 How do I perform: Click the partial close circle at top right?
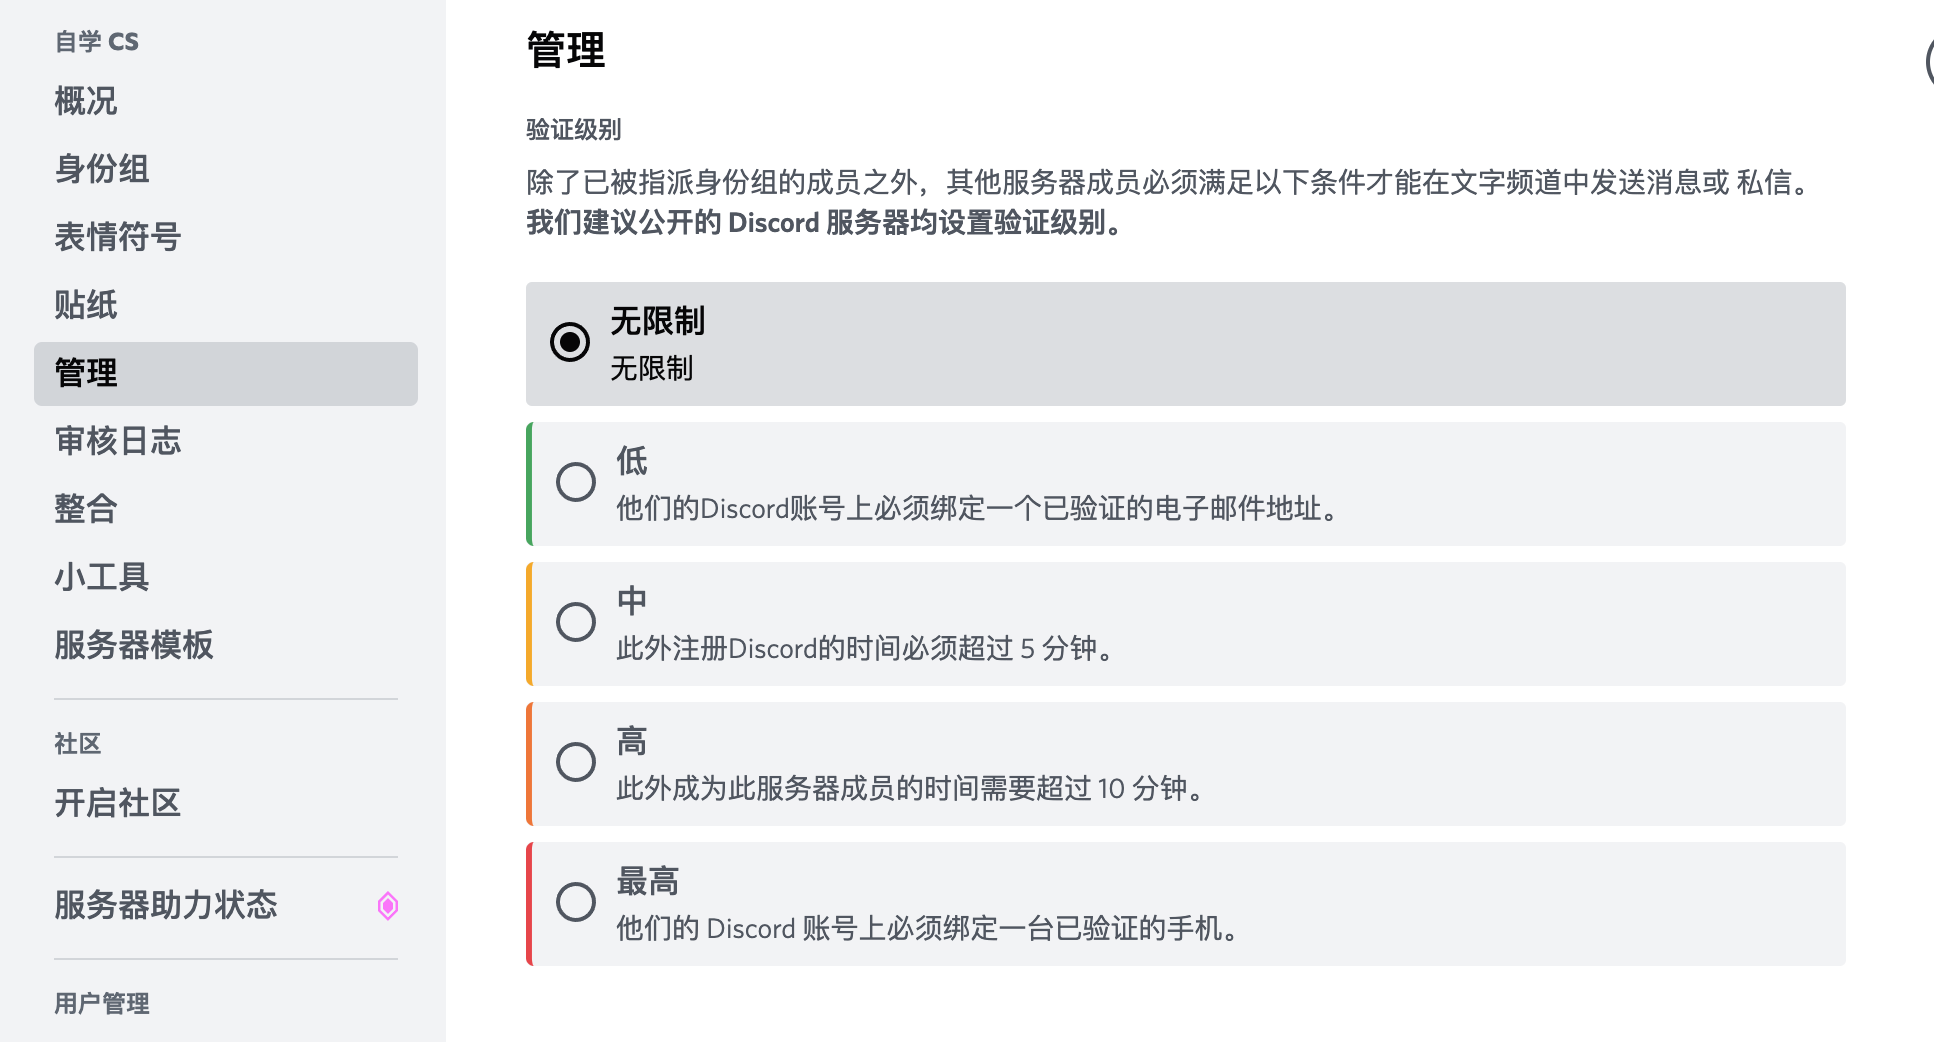click(x=1929, y=62)
